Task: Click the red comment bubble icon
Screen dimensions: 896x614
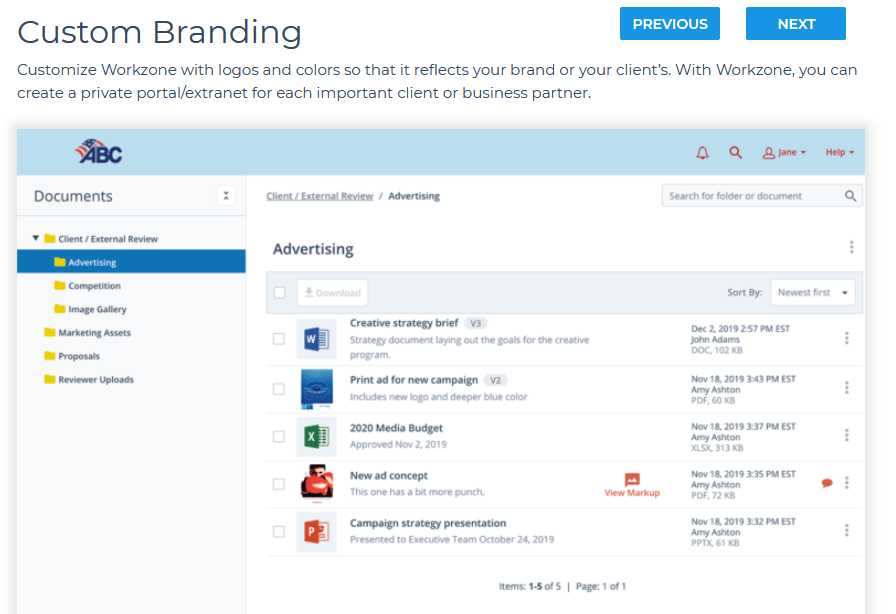Action: (x=827, y=483)
